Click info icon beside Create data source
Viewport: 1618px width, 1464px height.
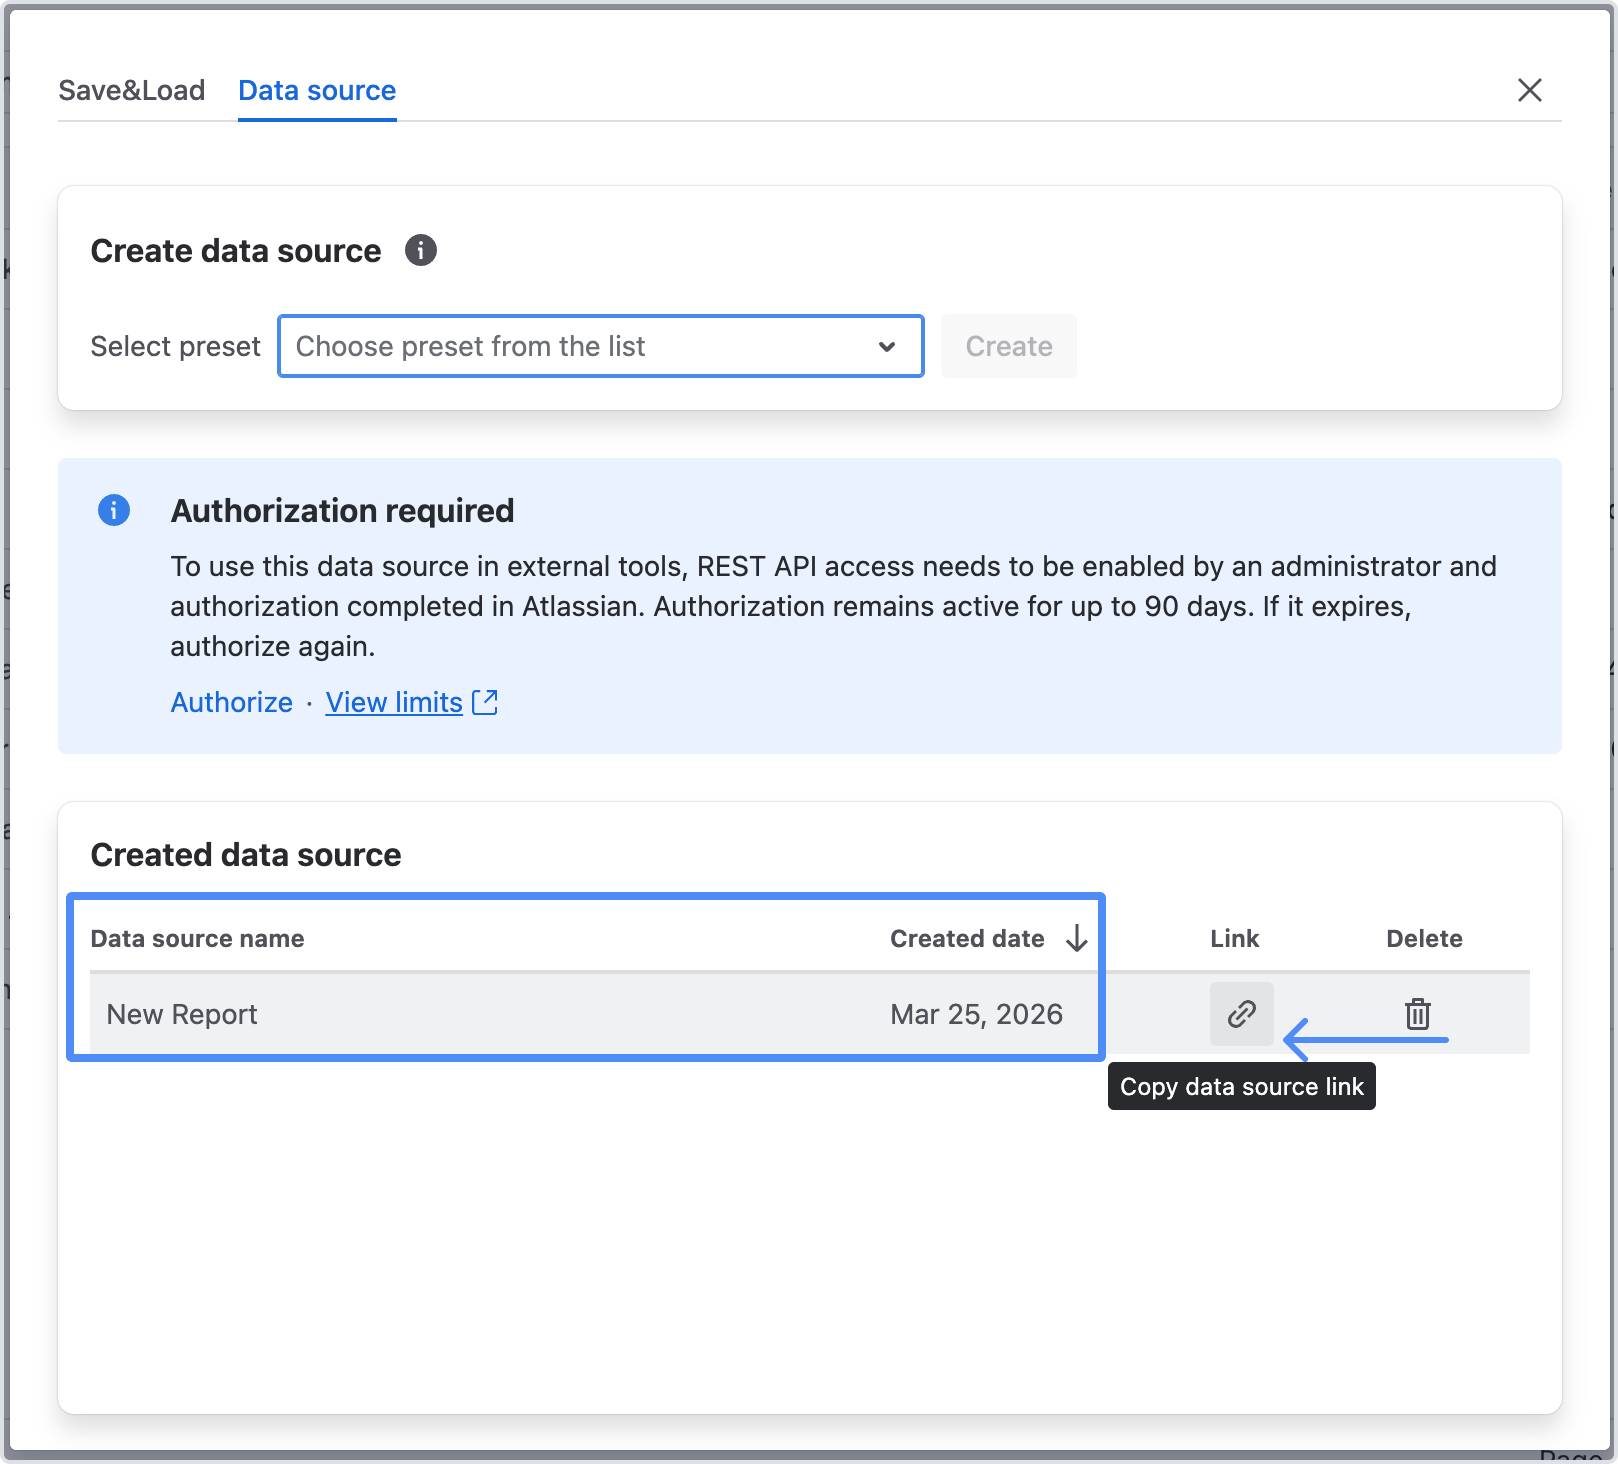click(420, 250)
